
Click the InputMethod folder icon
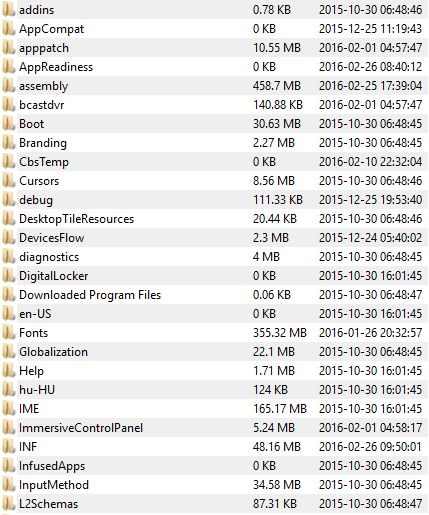pyautogui.click(x=8, y=485)
